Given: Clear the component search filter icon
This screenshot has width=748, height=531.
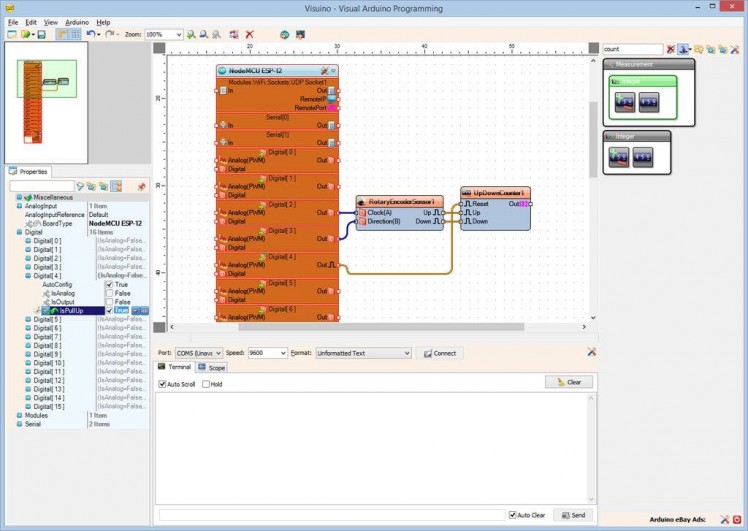Looking at the screenshot, I should (x=670, y=49).
